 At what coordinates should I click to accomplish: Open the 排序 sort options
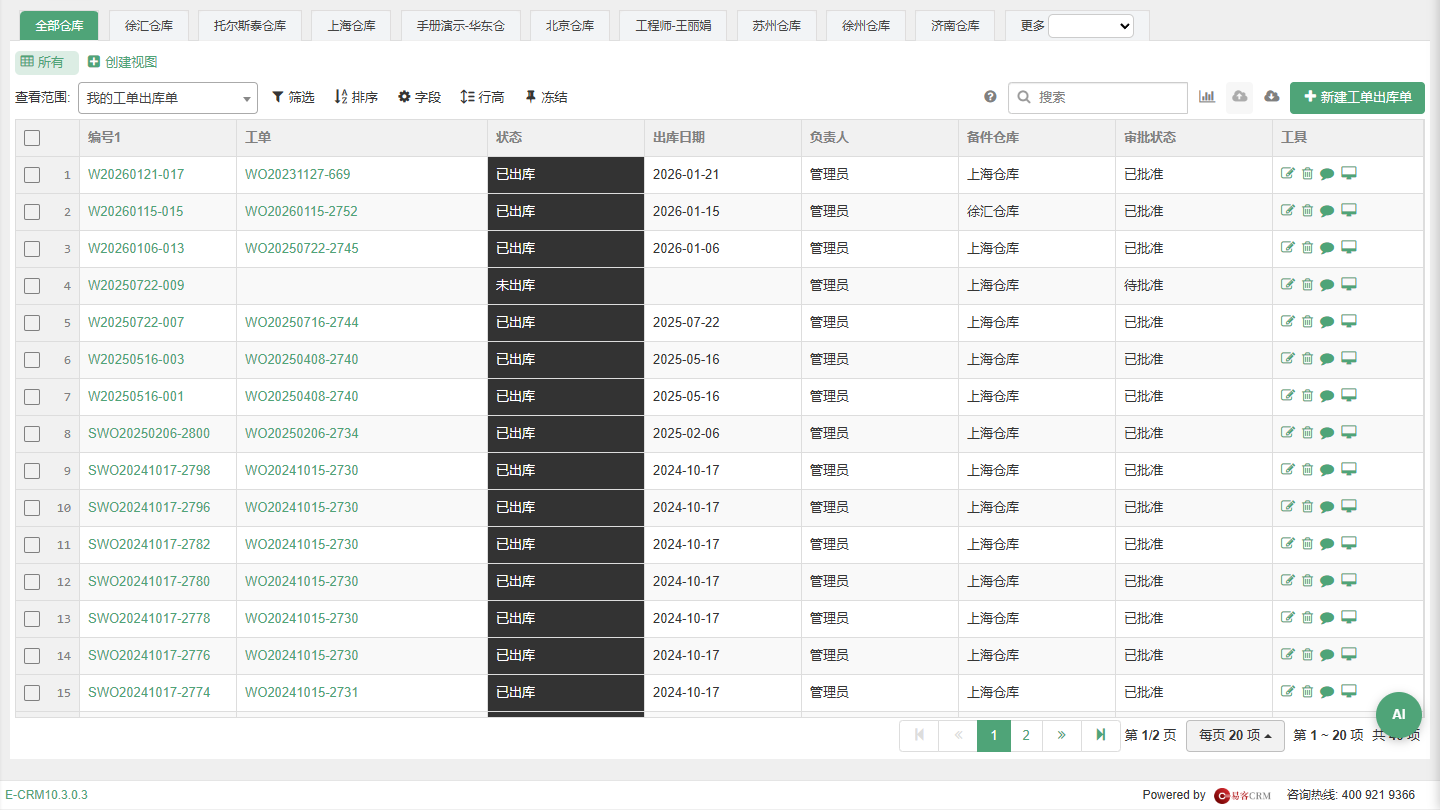tap(356, 97)
